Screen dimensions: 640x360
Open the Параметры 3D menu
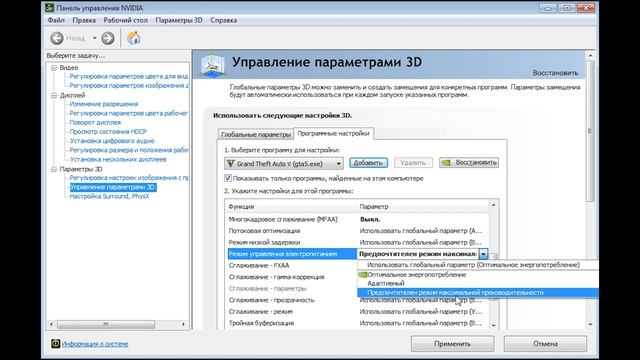(x=179, y=20)
